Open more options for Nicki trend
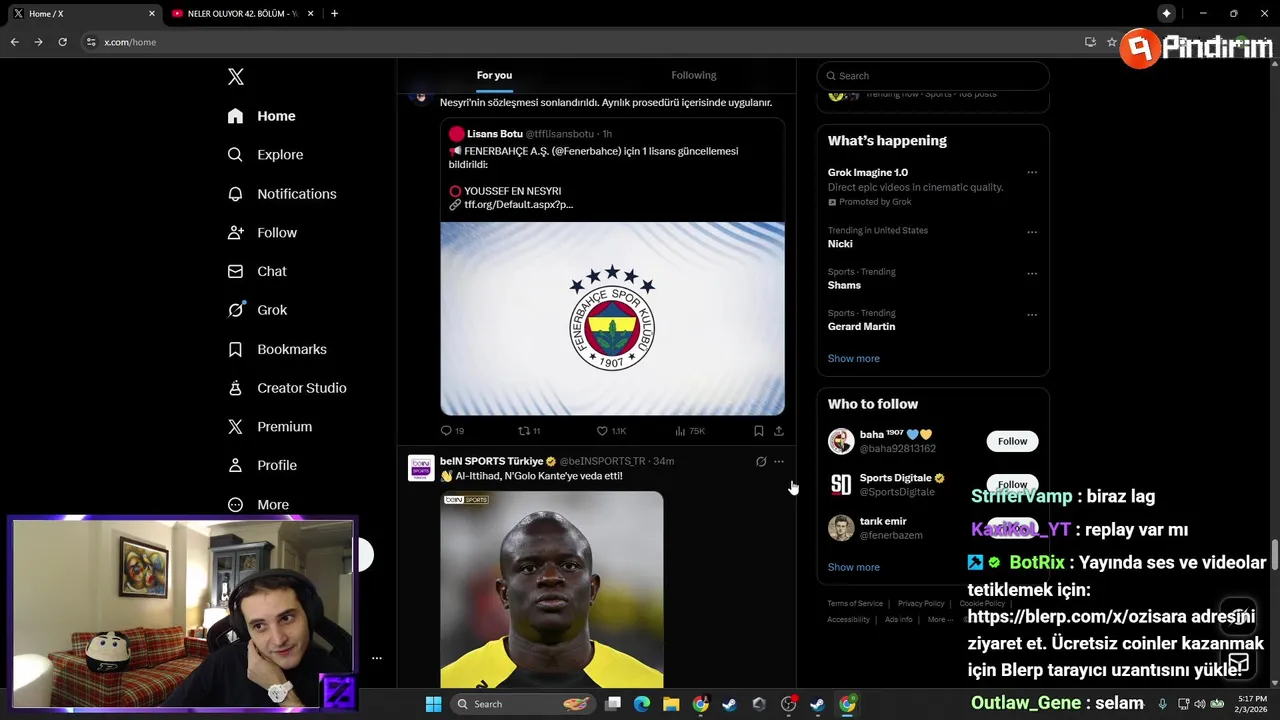The width and height of the screenshot is (1280, 720). coord(1032,232)
